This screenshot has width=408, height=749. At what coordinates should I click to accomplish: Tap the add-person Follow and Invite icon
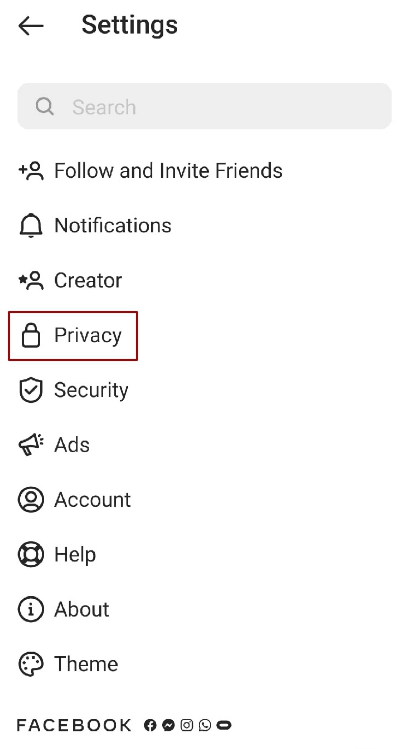31,171
